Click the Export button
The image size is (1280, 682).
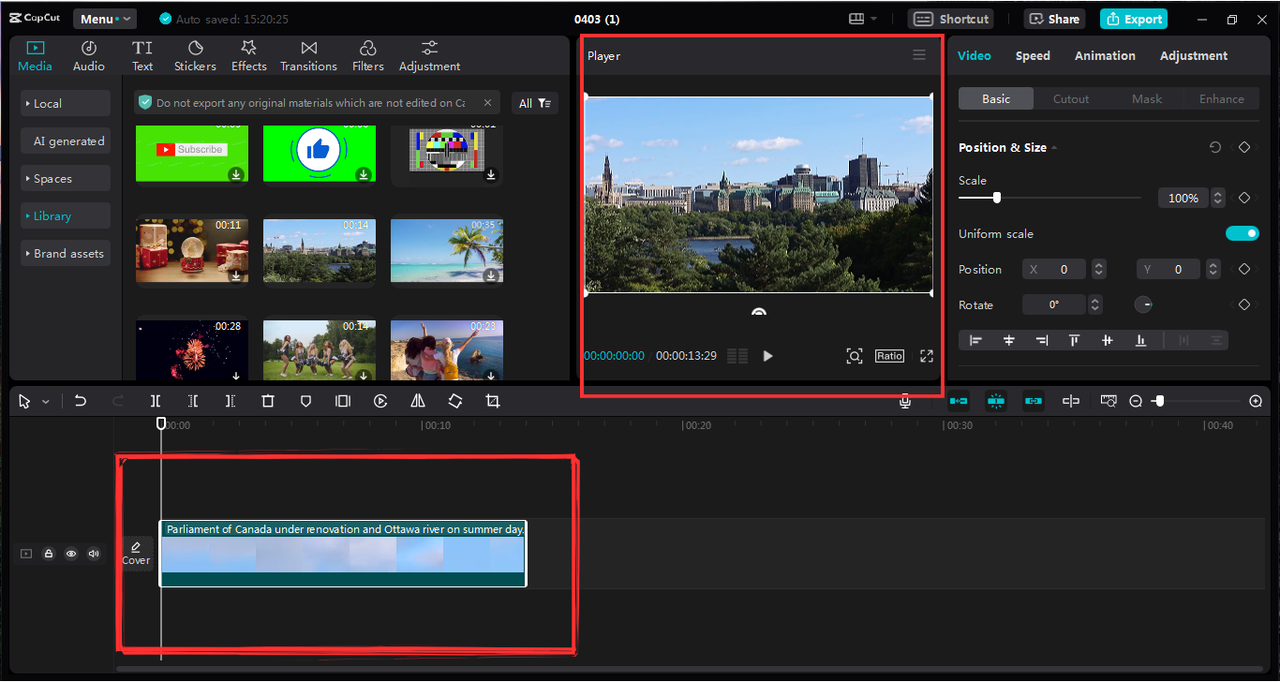click(1133, 18)
